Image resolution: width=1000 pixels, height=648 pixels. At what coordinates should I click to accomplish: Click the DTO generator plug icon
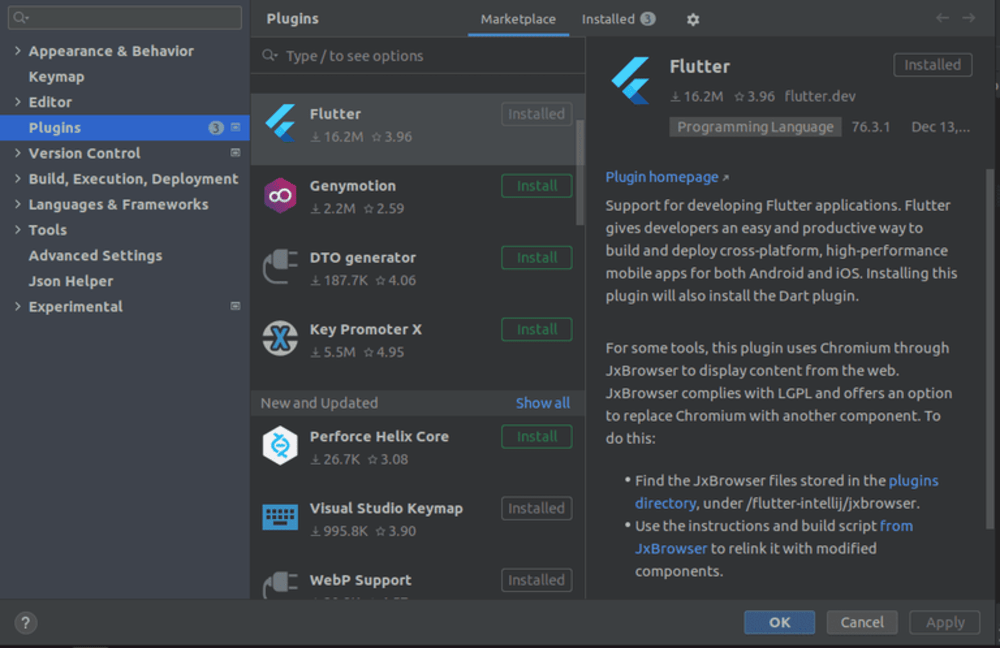click(x=280, y=267)
